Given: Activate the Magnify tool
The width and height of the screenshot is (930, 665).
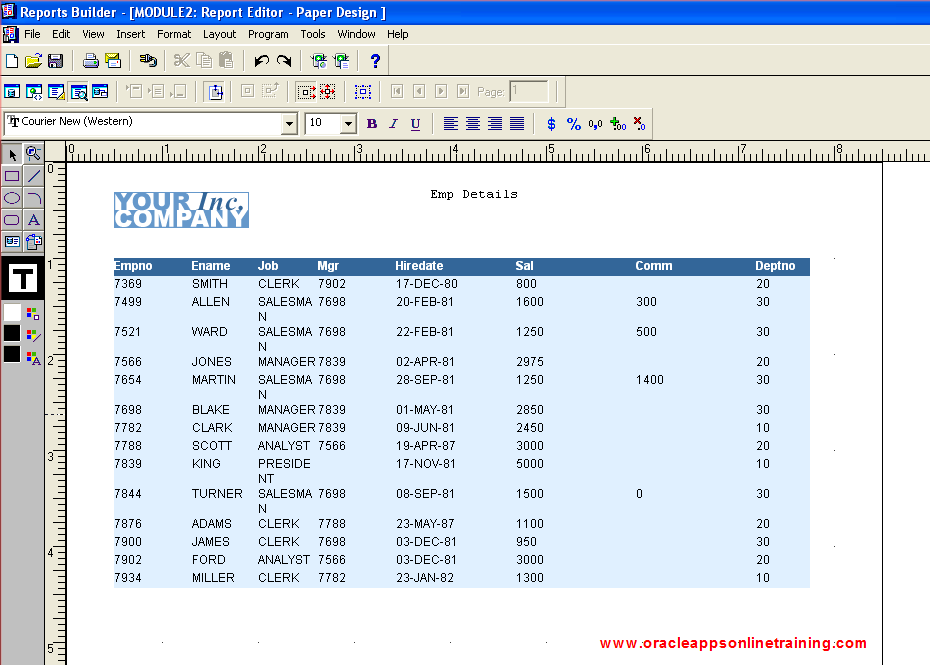Looking at the screenshot, I should coord(34,154).
